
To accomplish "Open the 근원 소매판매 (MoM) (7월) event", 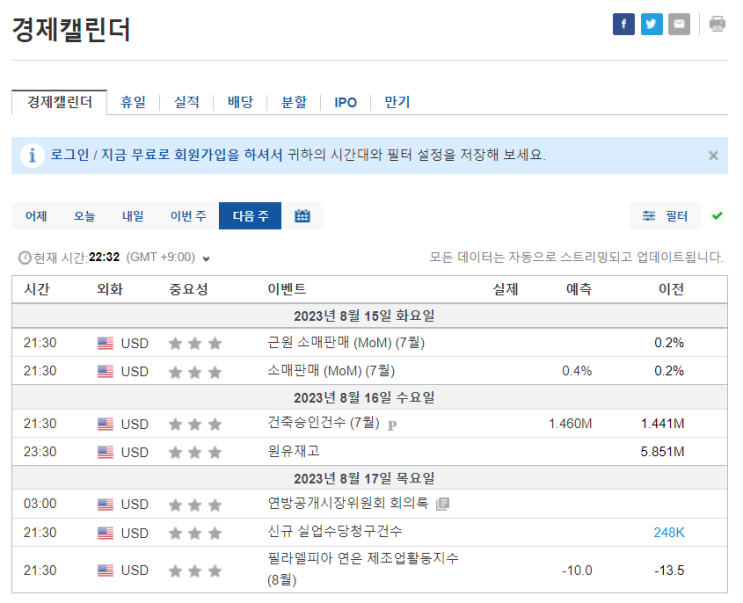I will pos(346,342).
